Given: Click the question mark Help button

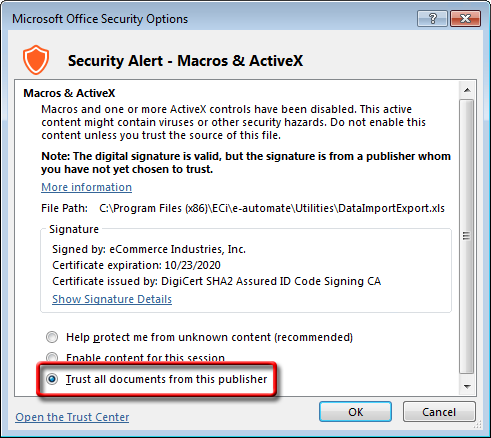Looking at the screenshot, I should 432,18.
